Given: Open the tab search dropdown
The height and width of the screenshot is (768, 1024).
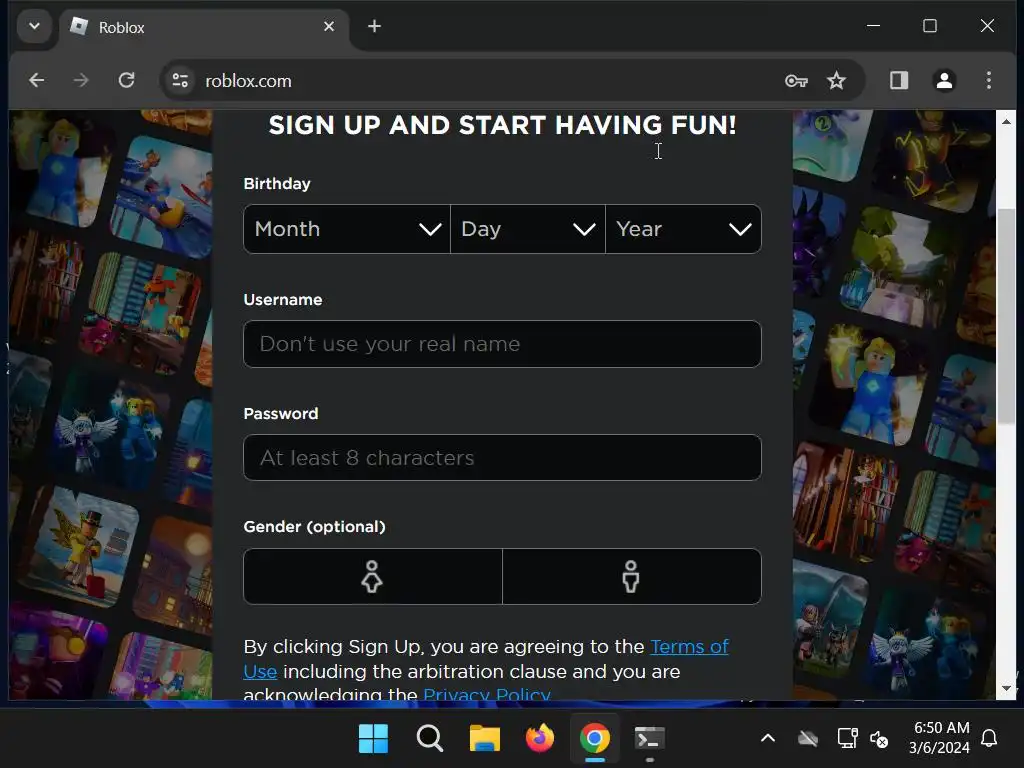Looking at the screenshot, I should (35, 27).
